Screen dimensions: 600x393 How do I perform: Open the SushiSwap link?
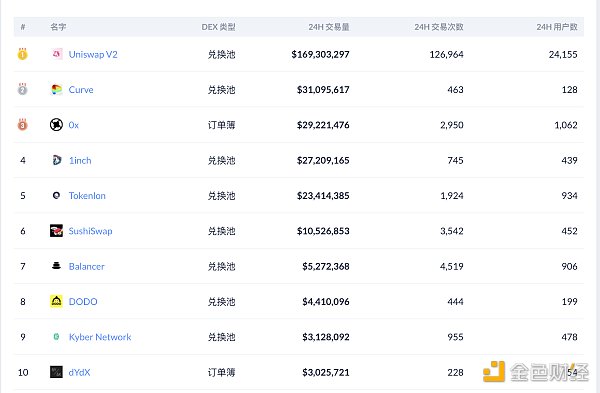click(90, 231)
